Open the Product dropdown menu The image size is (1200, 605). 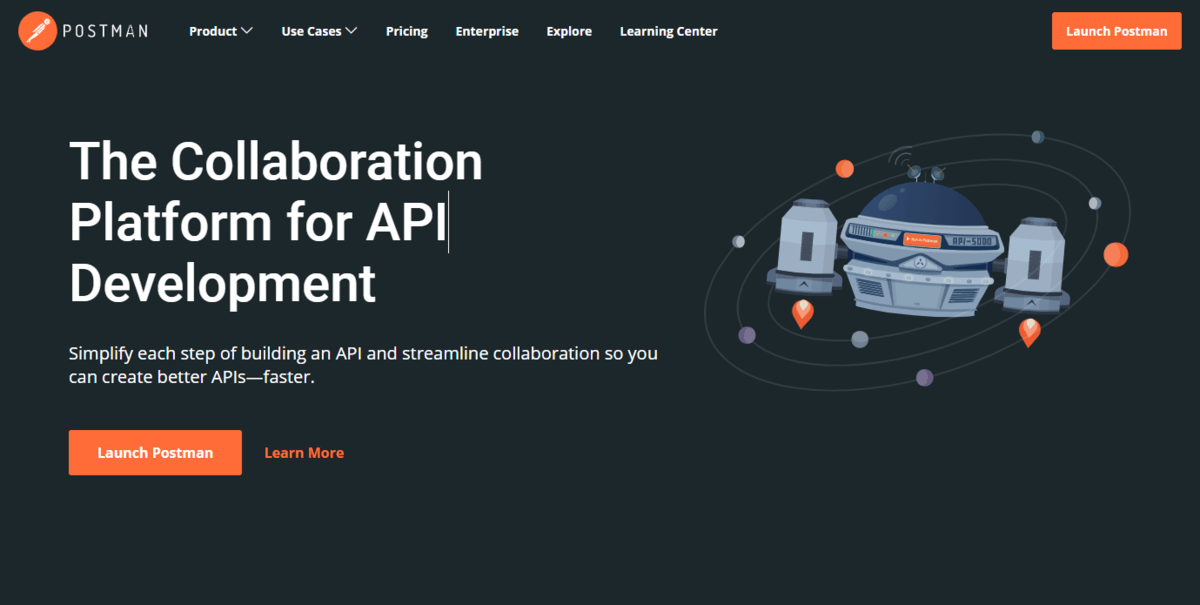click(x=221, y=31)
